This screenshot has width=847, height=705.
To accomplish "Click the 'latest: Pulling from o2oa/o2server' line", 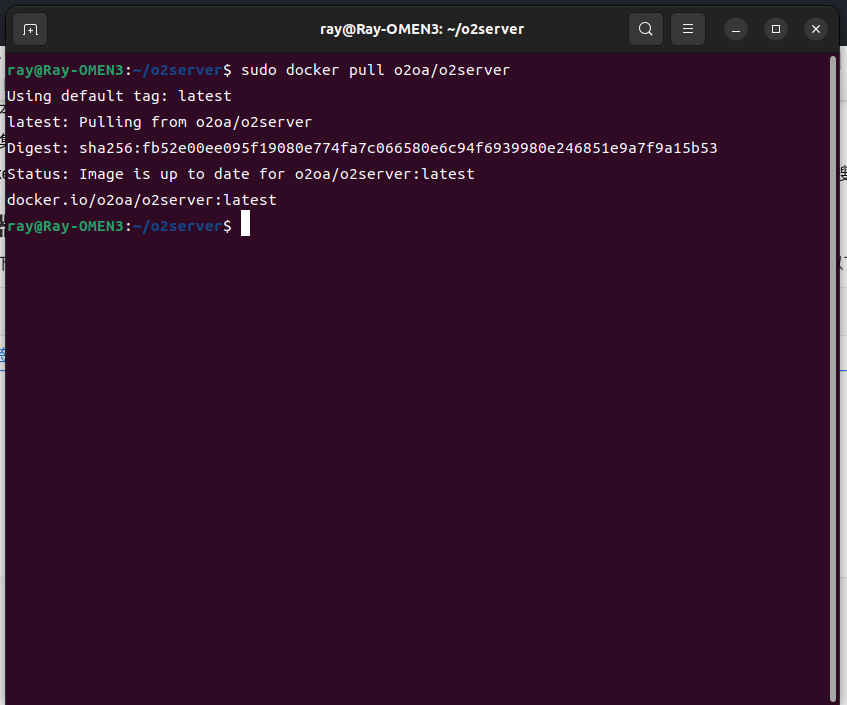I will (159, 122).
